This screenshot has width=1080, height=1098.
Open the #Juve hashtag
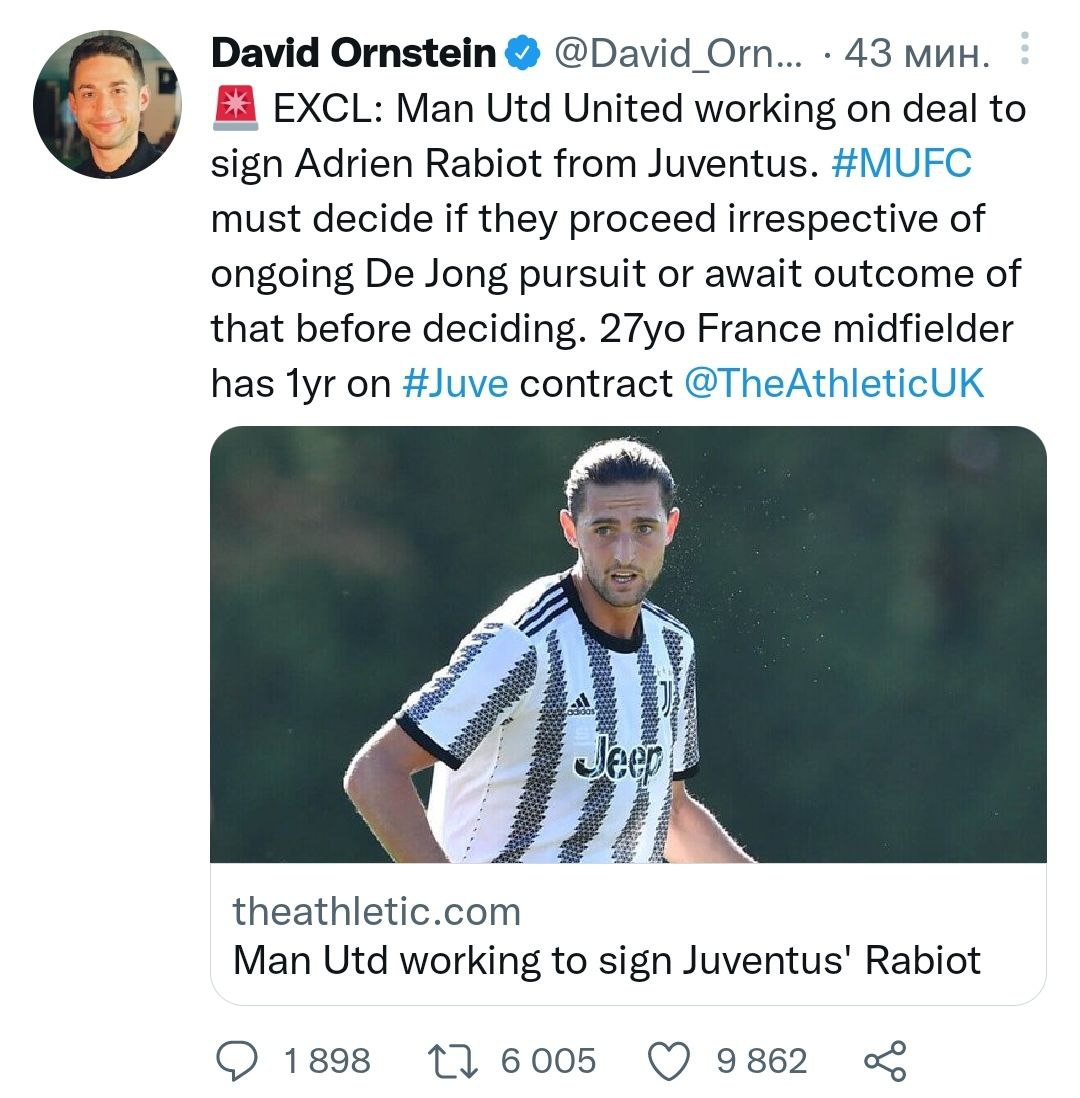pos(455,383)
